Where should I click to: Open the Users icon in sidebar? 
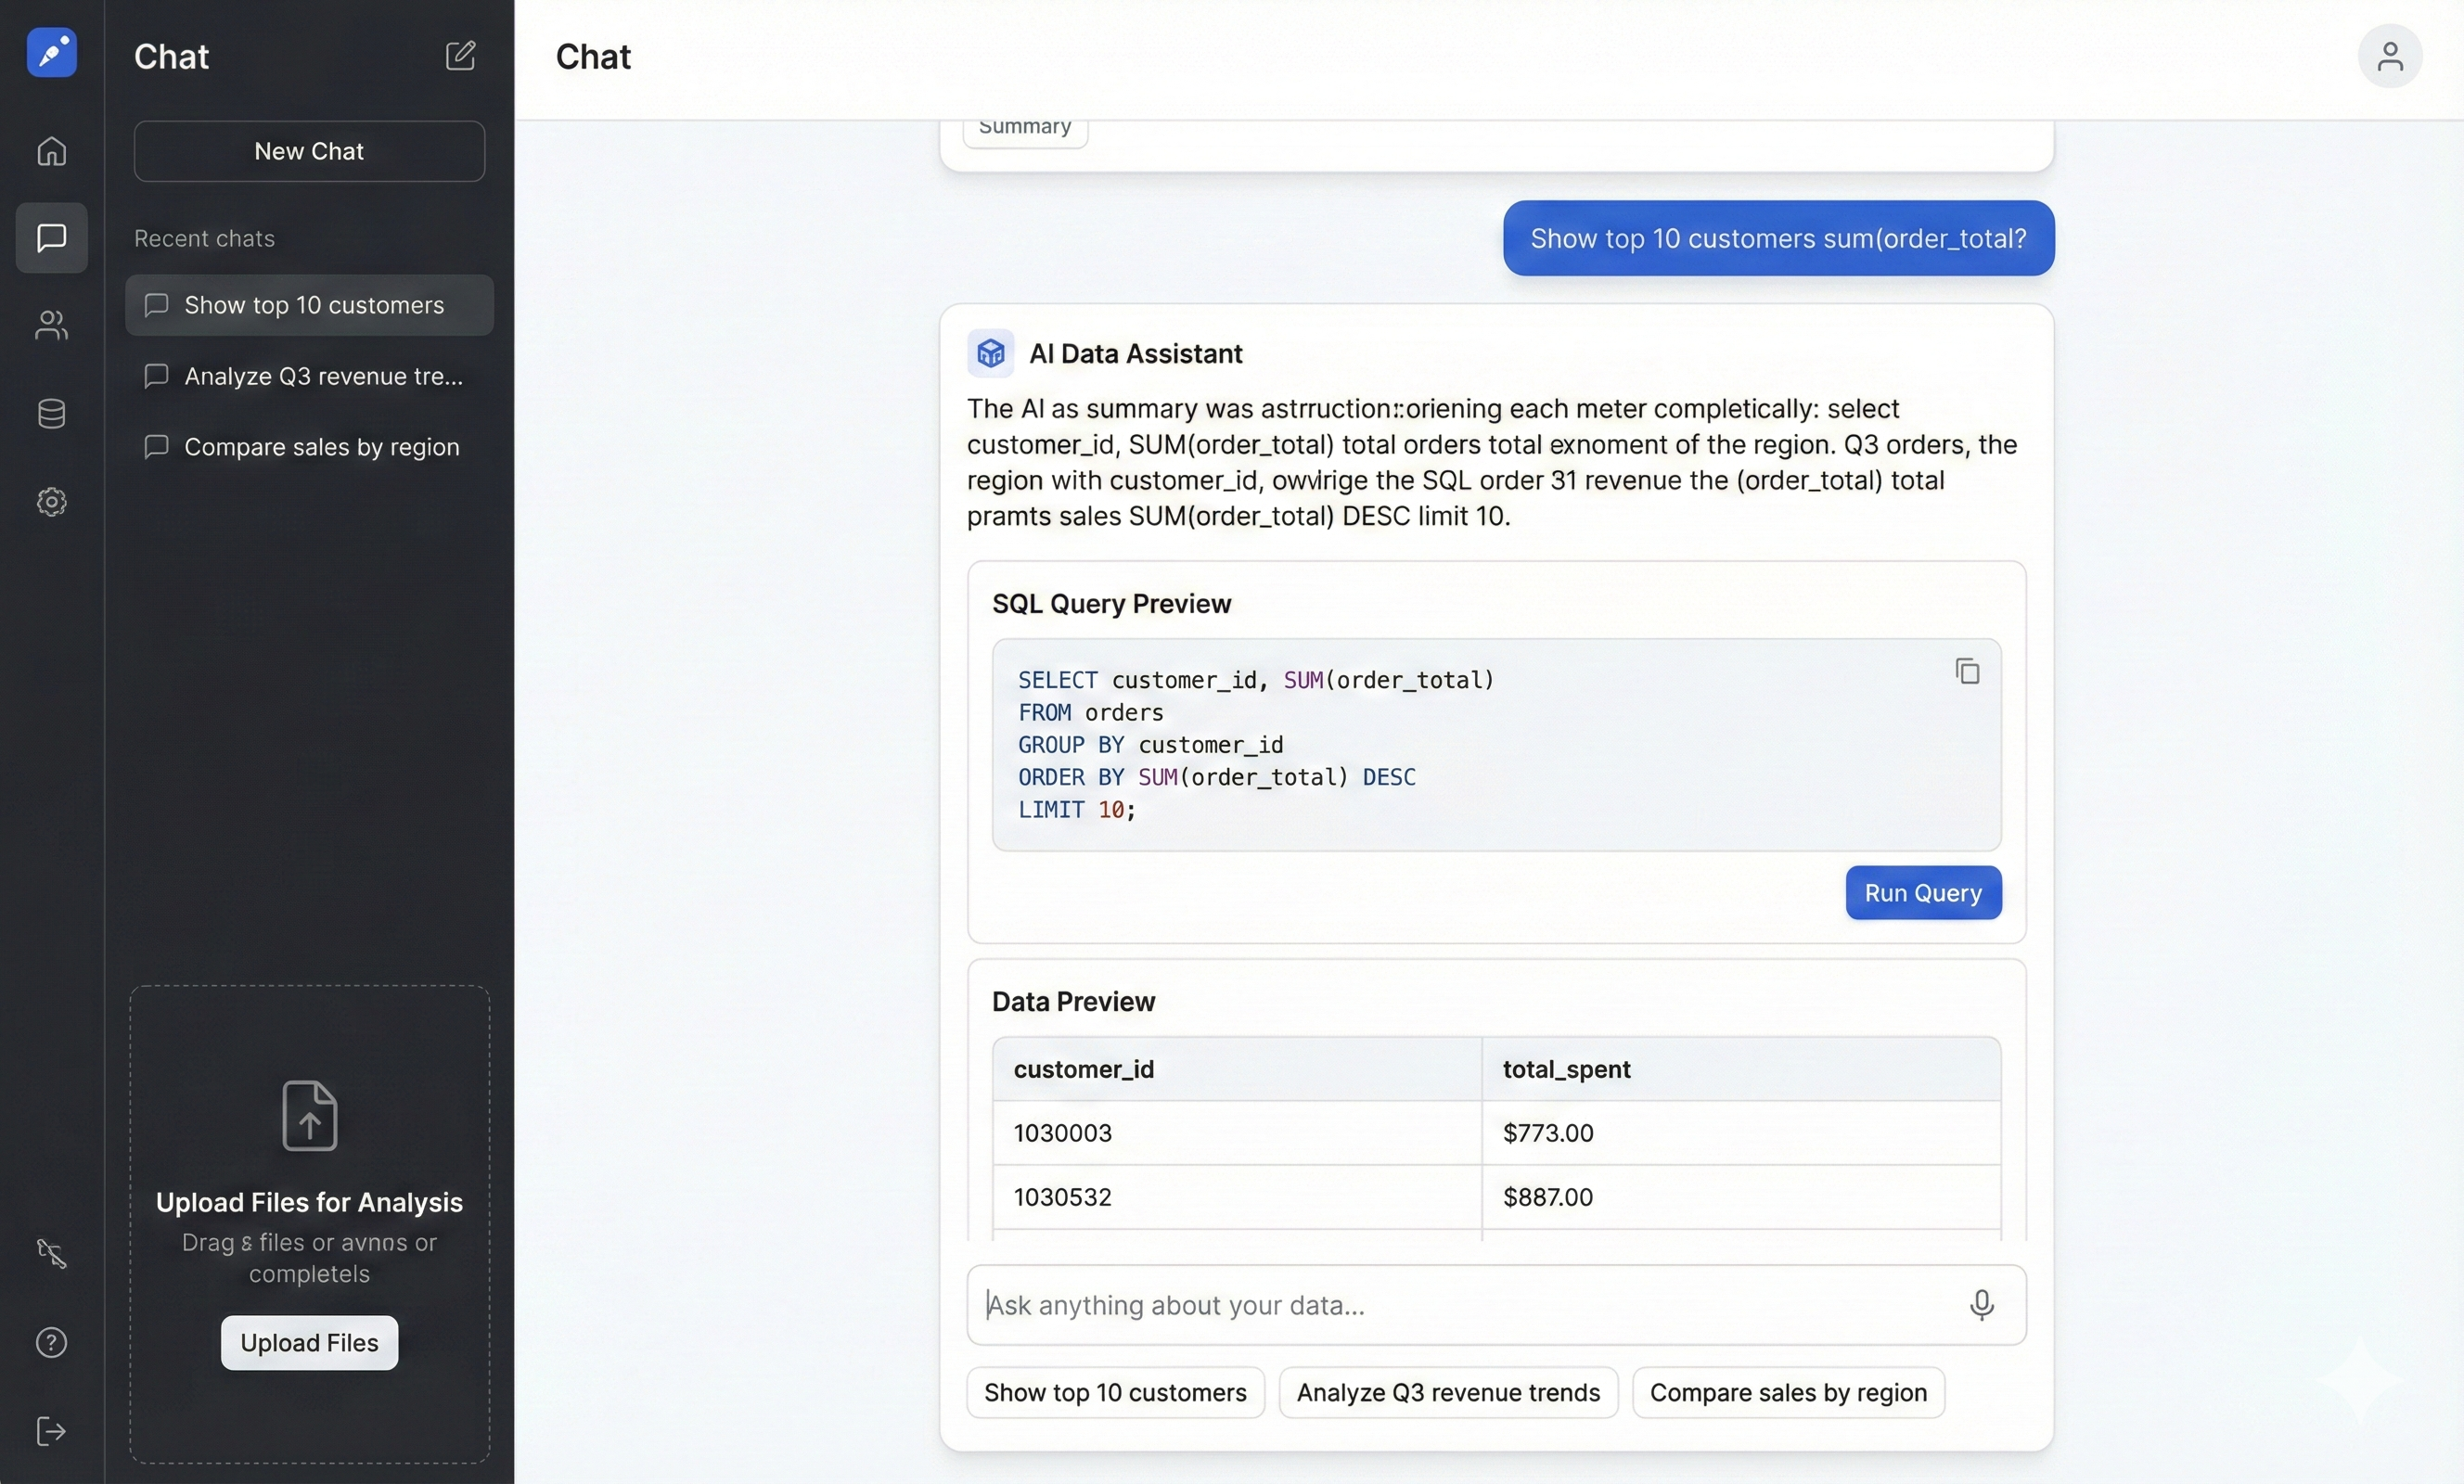click(51, 325)
